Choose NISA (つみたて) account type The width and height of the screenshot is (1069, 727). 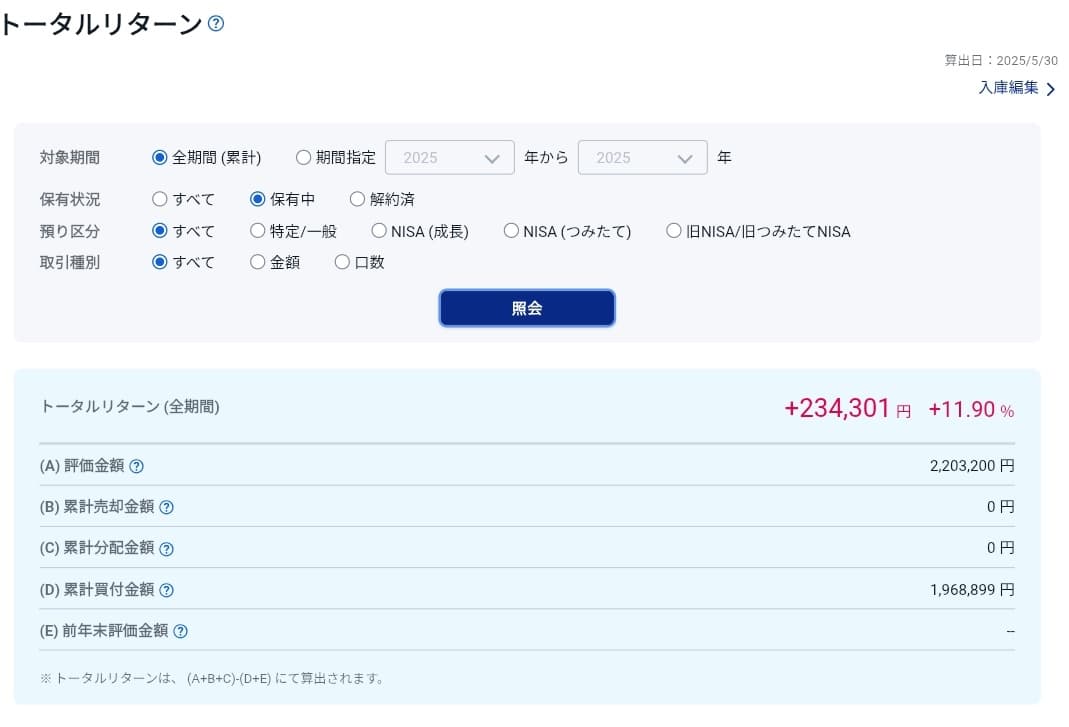tap(512, 231)
